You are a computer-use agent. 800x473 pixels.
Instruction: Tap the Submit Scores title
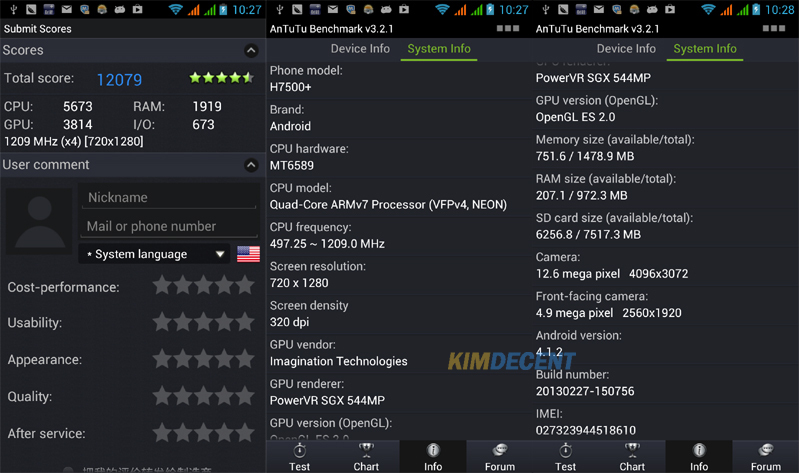pos(38,29)
